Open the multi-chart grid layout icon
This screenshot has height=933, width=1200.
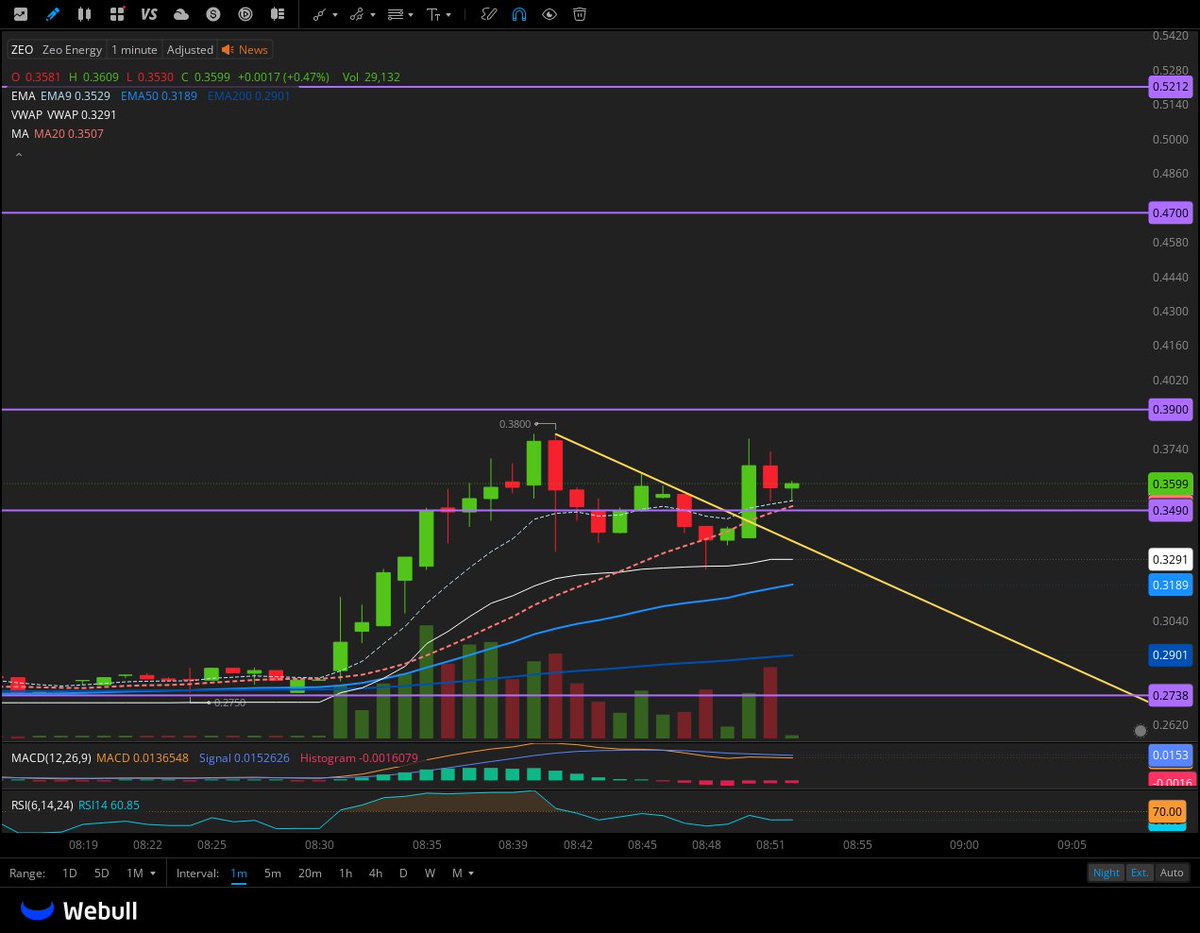tap(117, 14)
